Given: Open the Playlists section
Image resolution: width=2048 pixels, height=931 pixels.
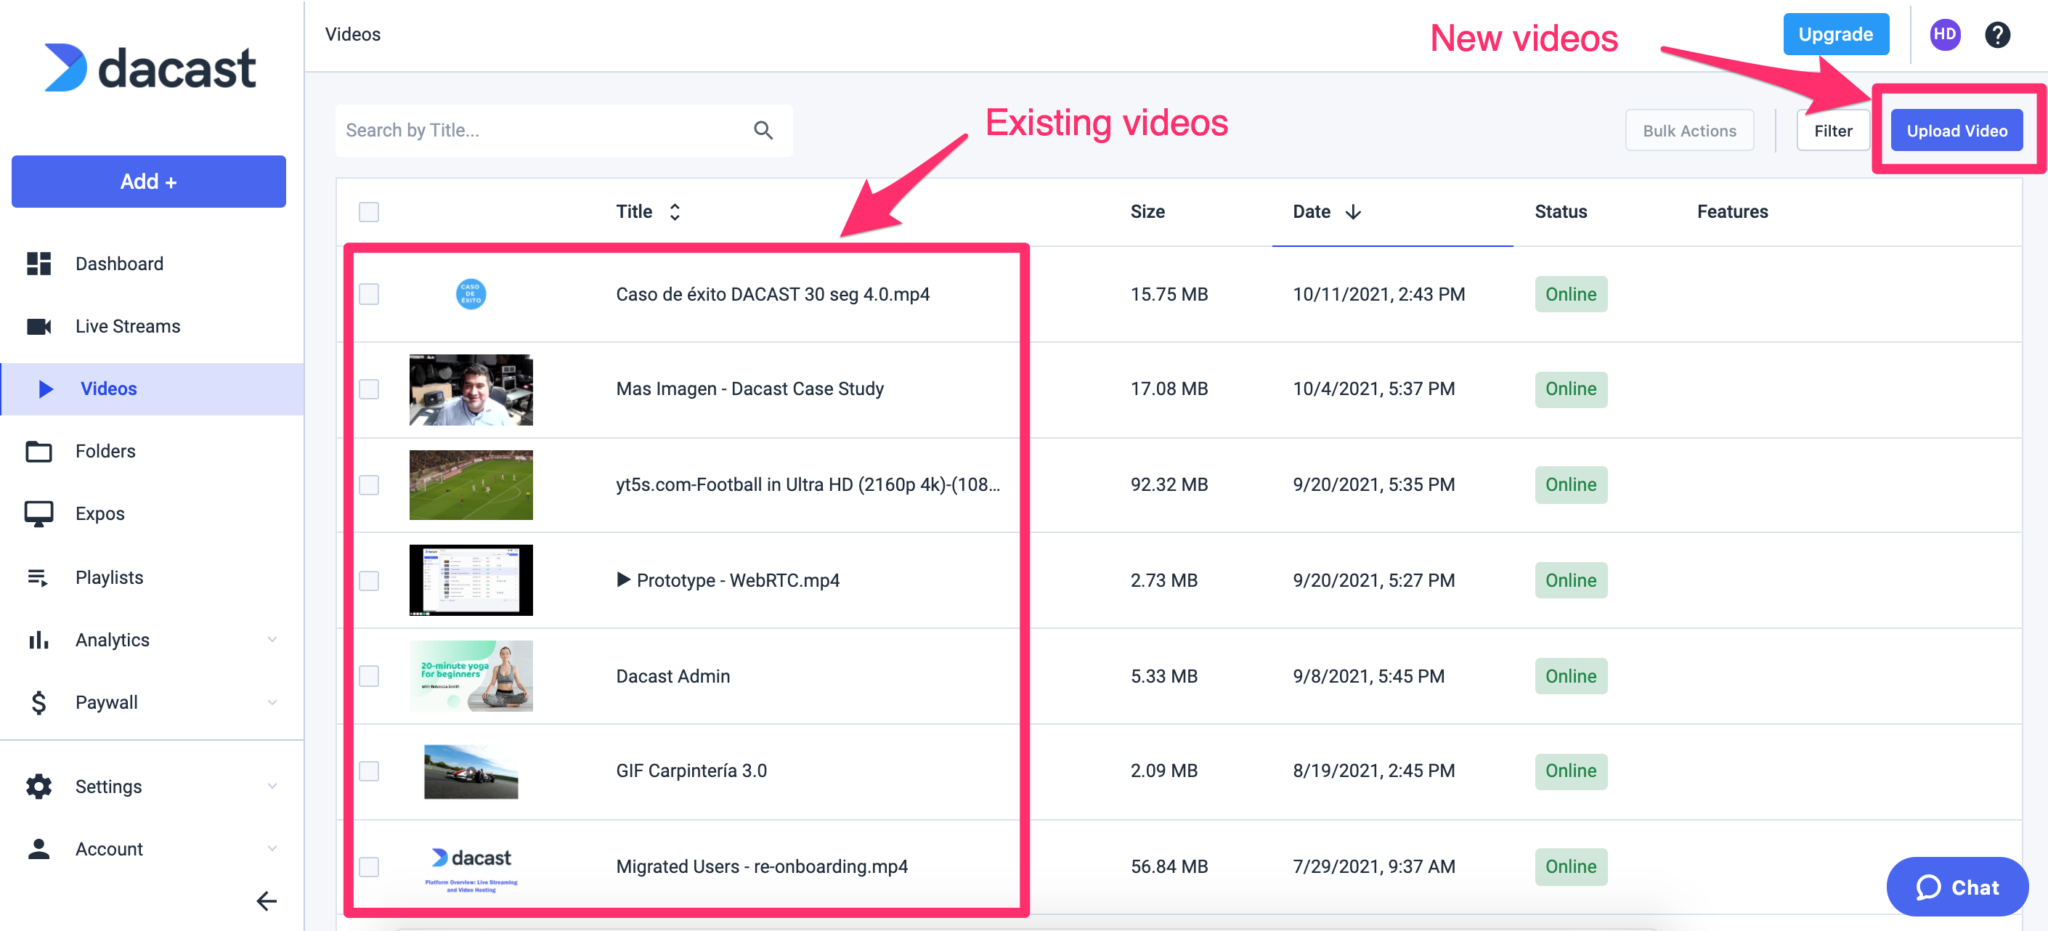Looking at the screenshot, I should pos(109,577).
